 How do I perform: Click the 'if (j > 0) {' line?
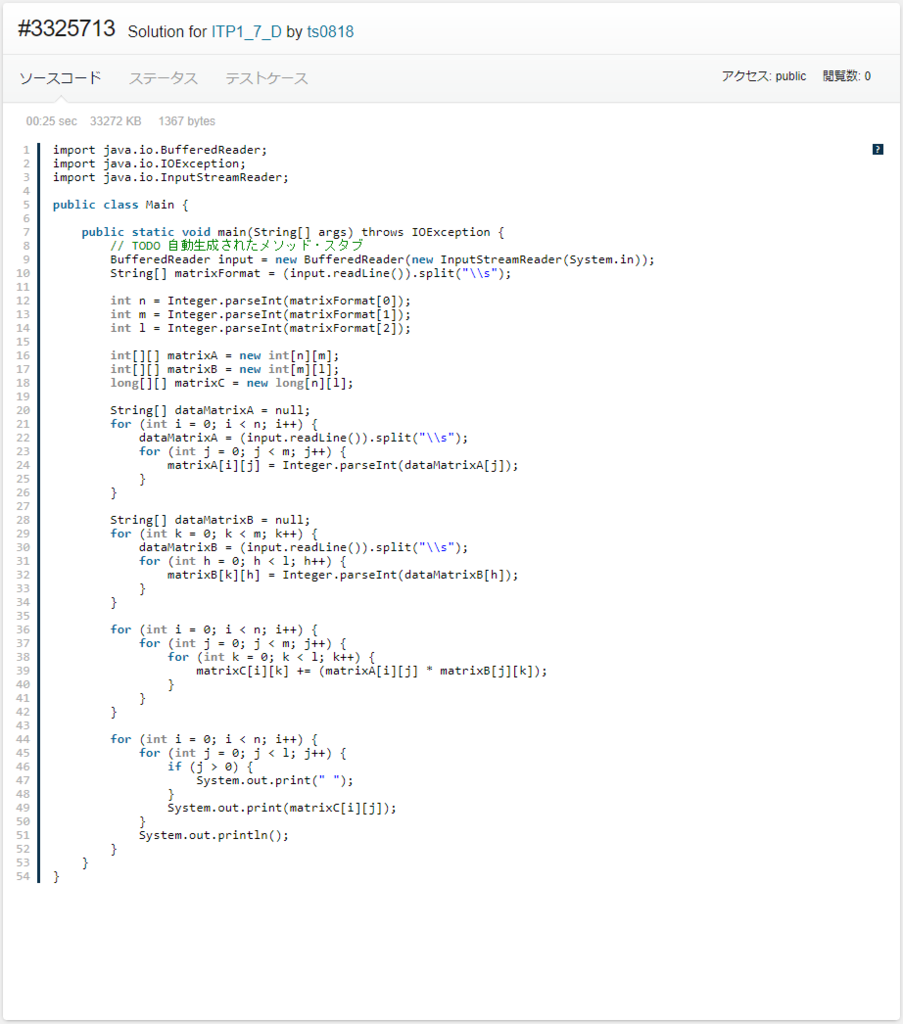(210, 767)
